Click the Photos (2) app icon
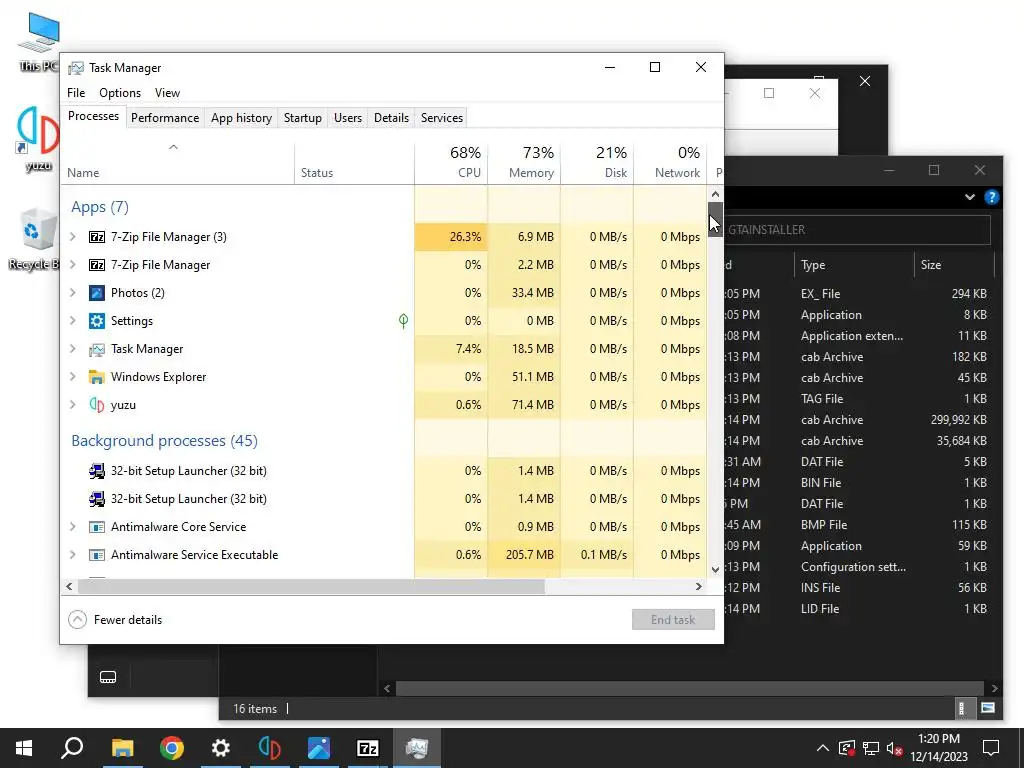Image resolution: width=1024 pixels, height=768 pixels. [97, 293]
